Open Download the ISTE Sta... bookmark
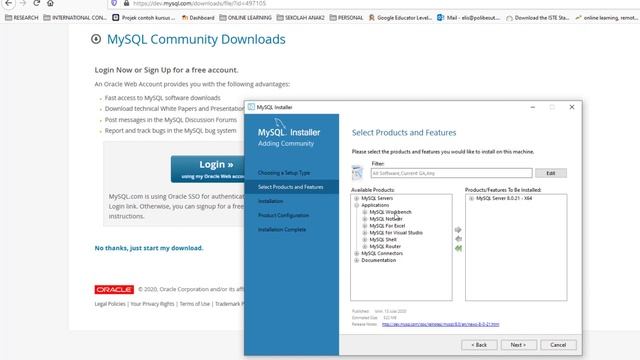 click(x=538, y=18)
